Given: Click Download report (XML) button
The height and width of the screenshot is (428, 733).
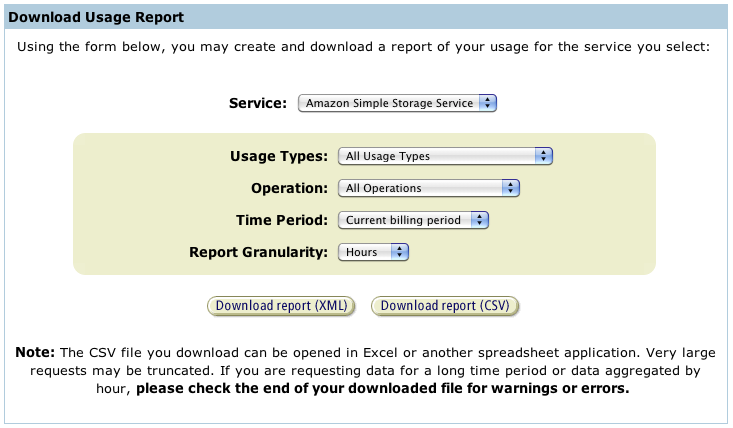Looking at the screenshot, I should 281,306.
